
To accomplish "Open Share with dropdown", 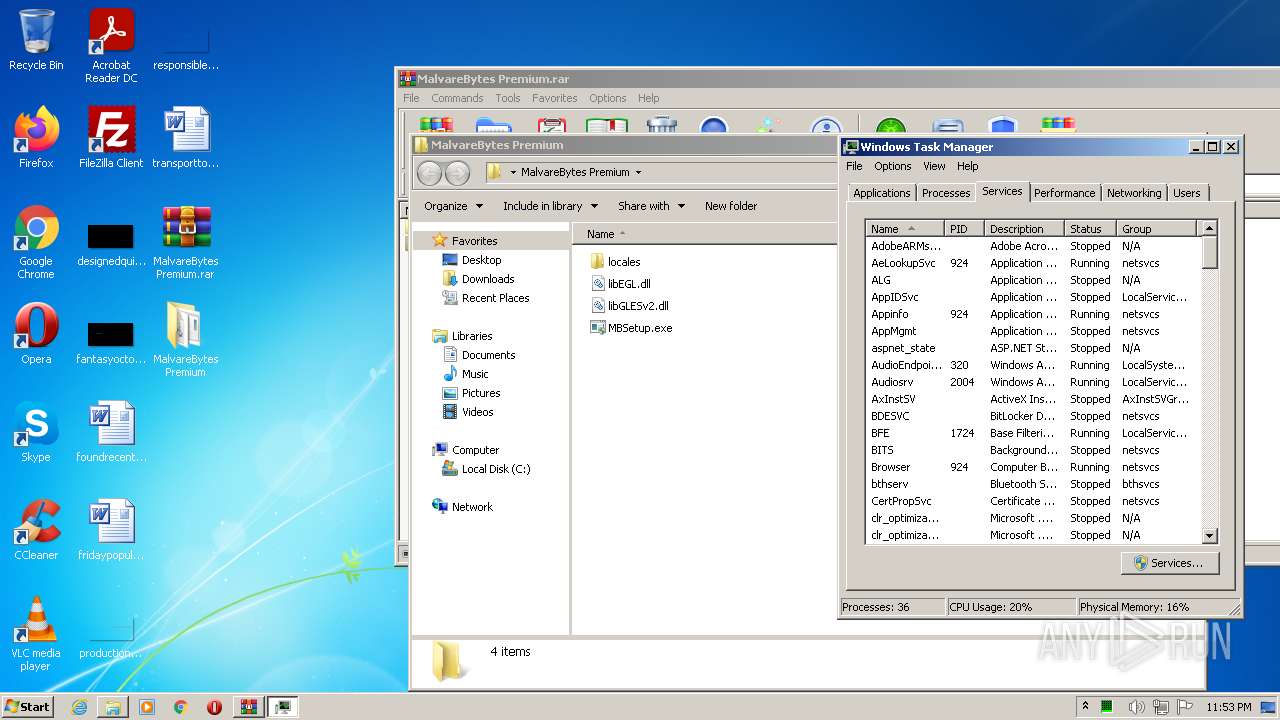I will click(651, 205).
